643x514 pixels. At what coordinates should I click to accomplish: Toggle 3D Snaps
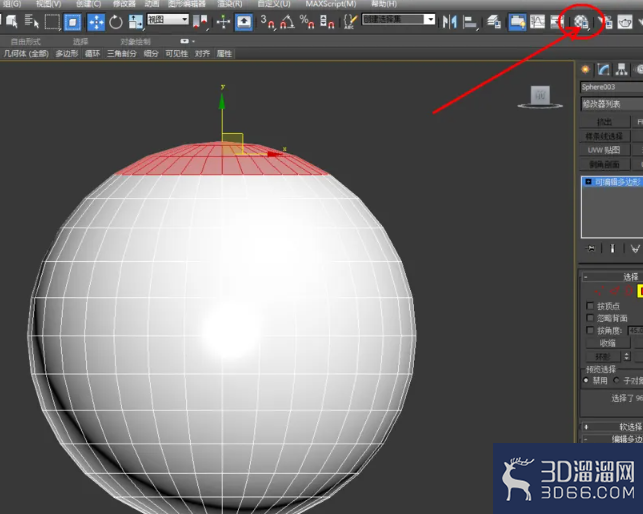click(x=267, y=22)
